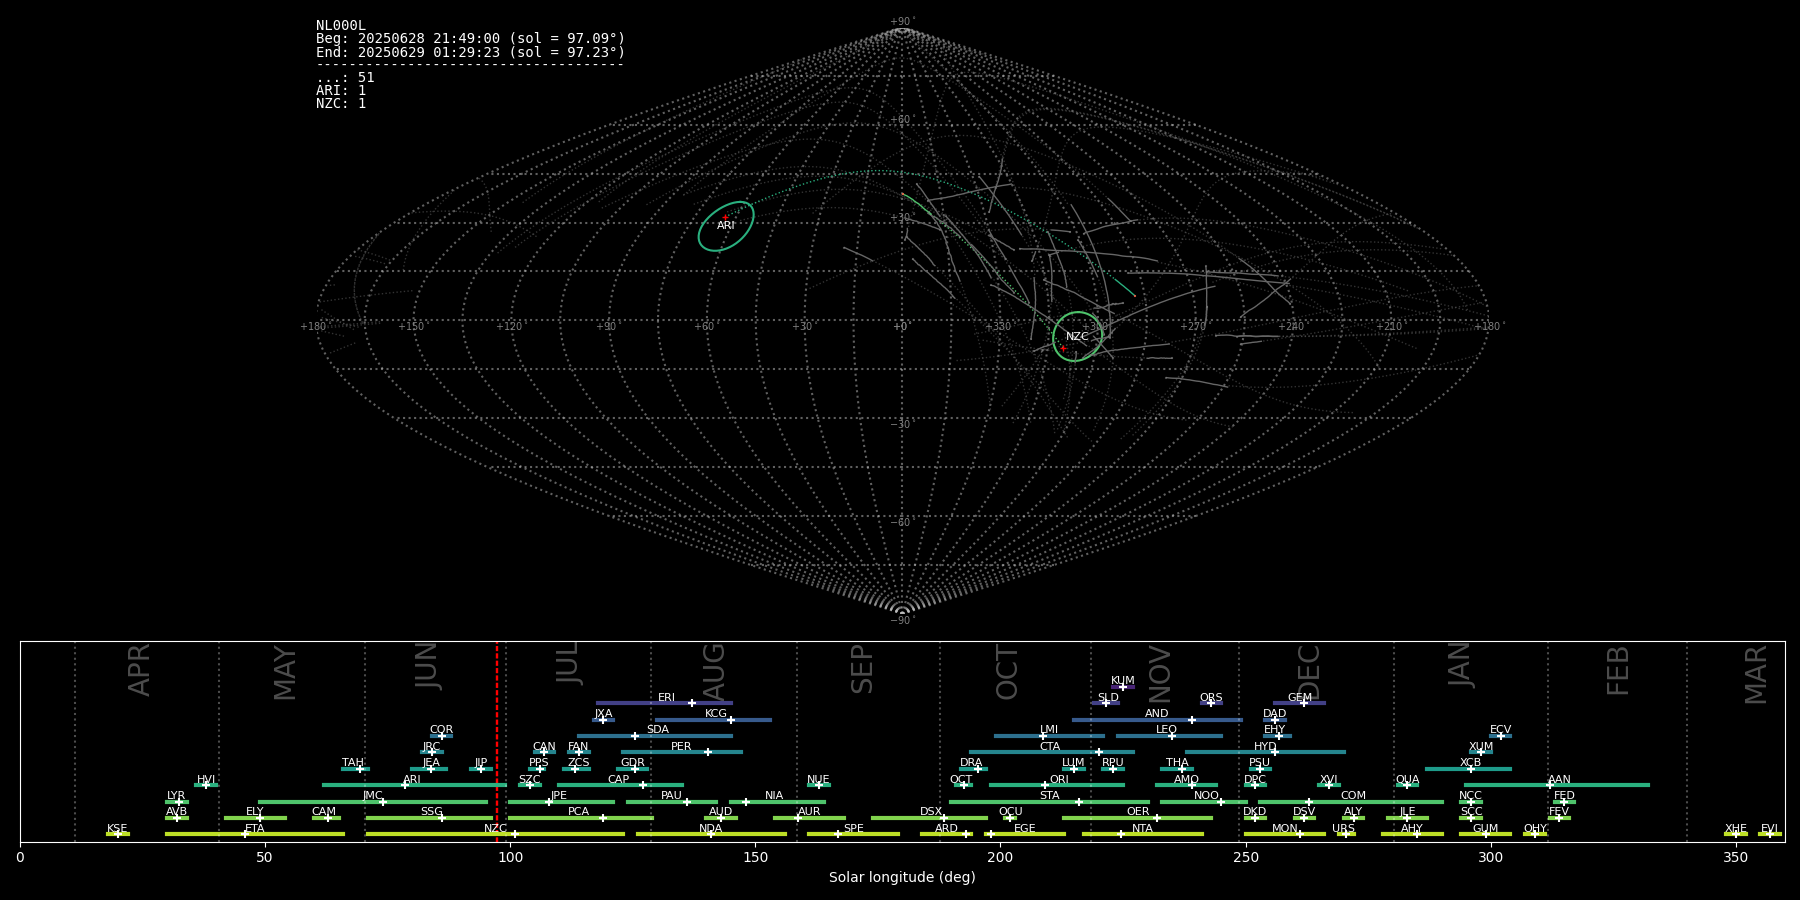
Task: Click the COR shower peak marker
Action: [442, 736]
